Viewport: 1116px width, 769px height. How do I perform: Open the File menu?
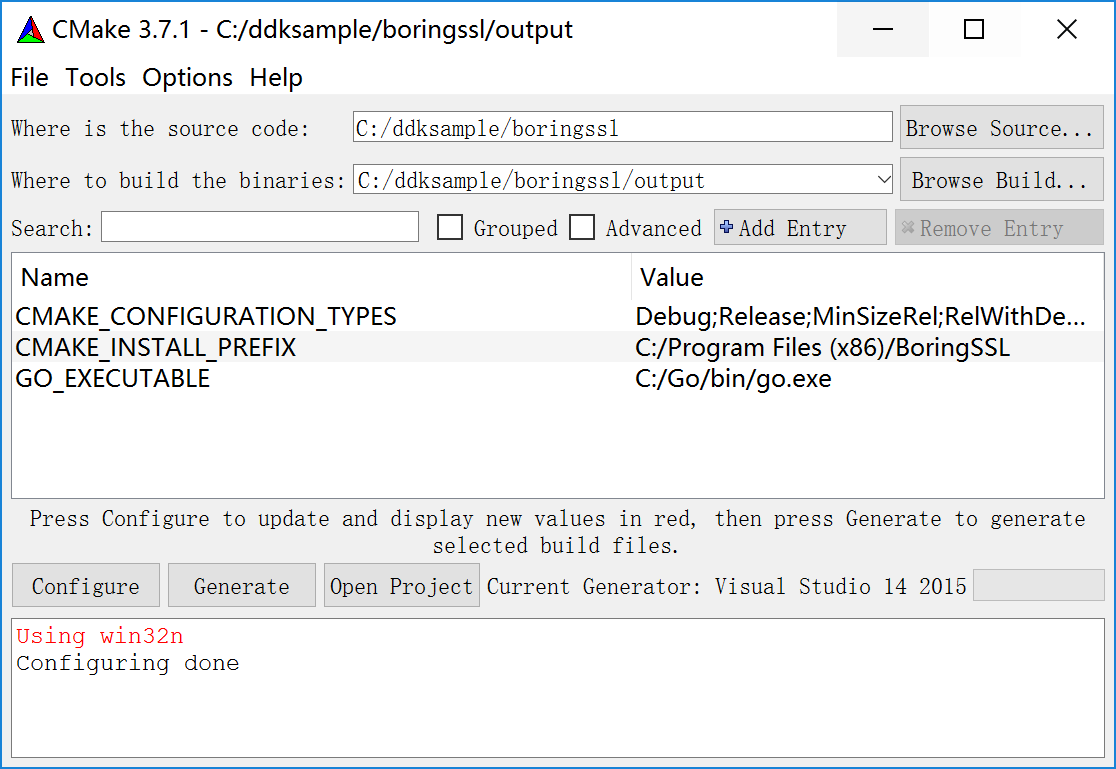(x=29, y=77)
